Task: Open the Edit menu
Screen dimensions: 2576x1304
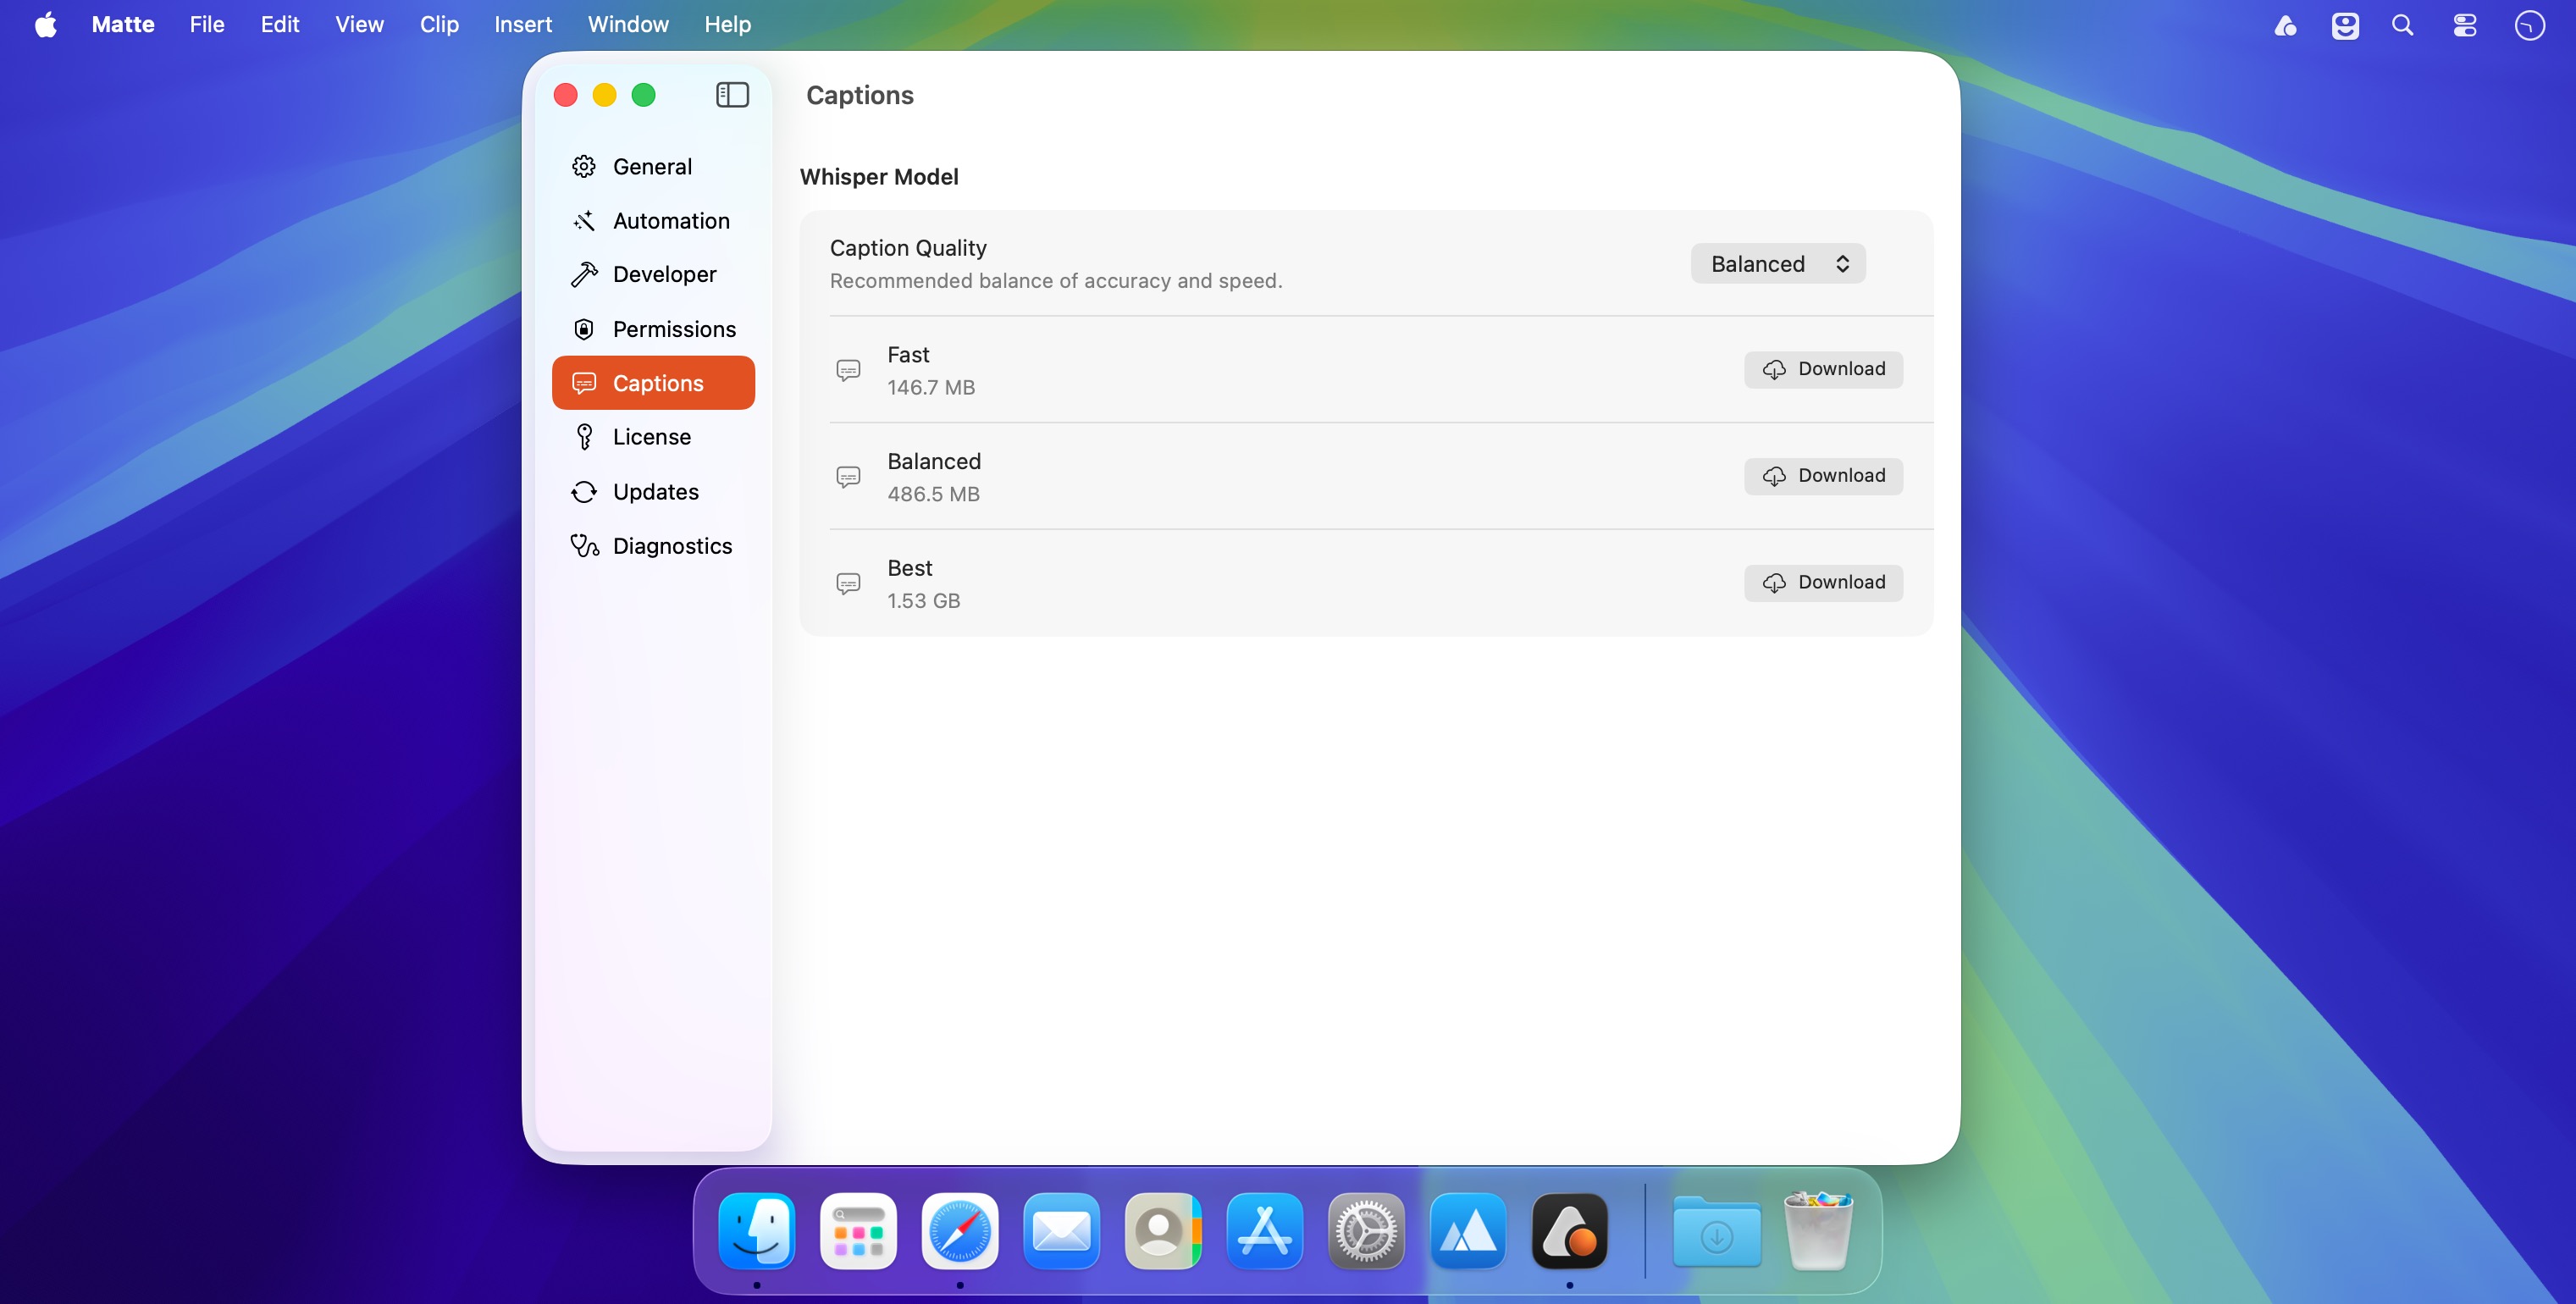Action: click(280, 24)
